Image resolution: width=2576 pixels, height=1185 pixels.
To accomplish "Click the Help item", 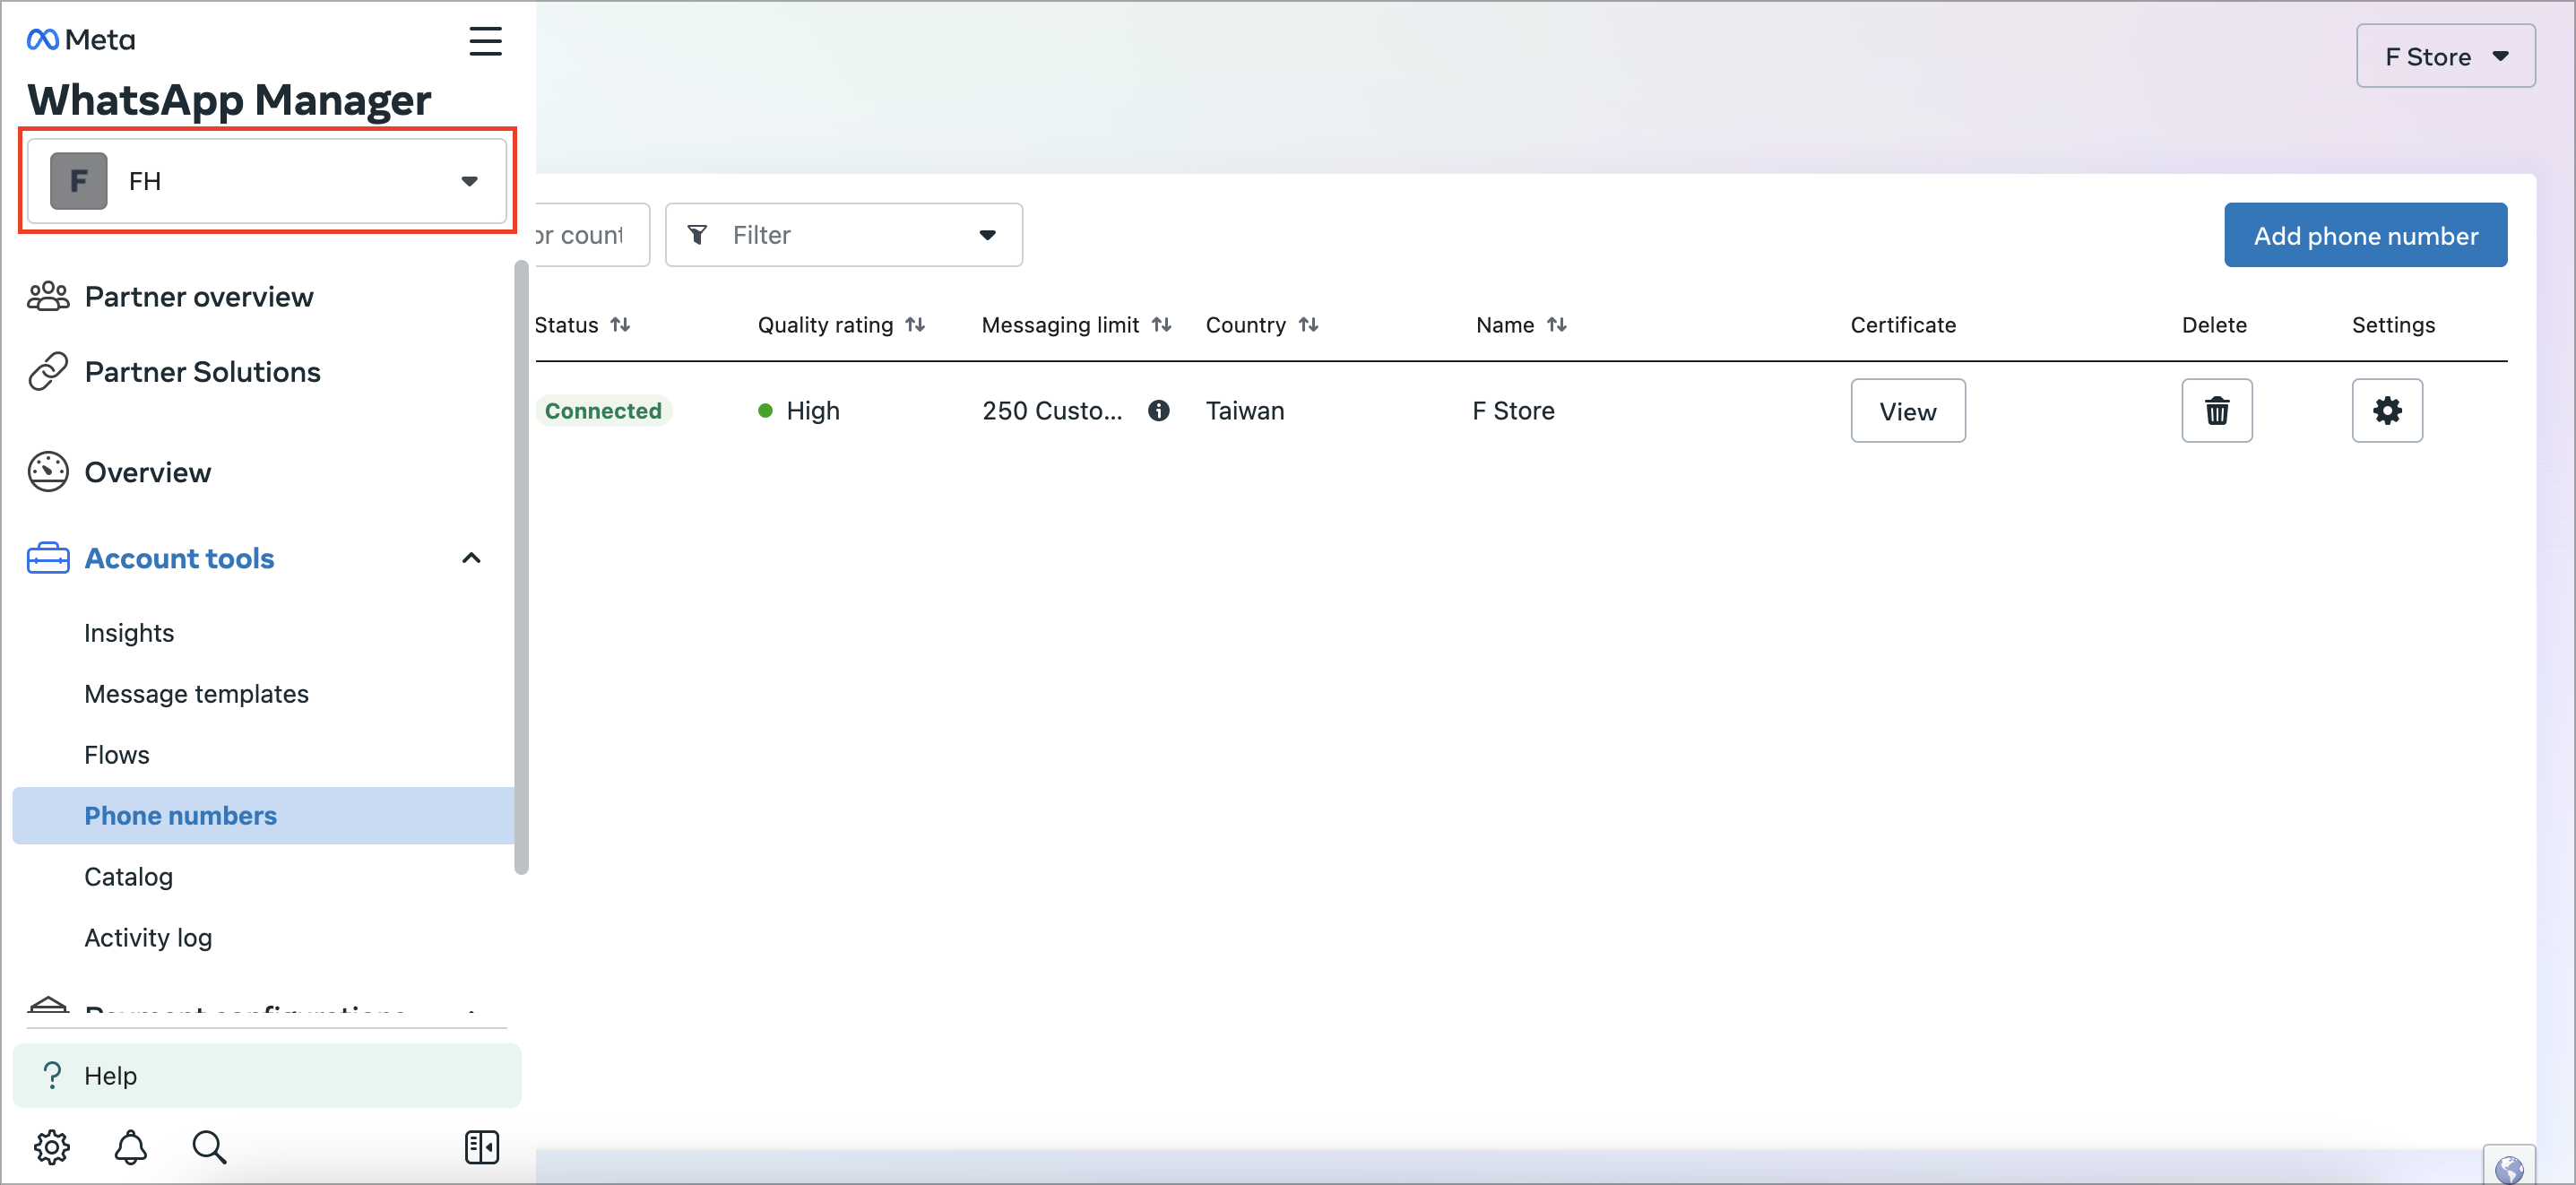I will pos(266,1075).
